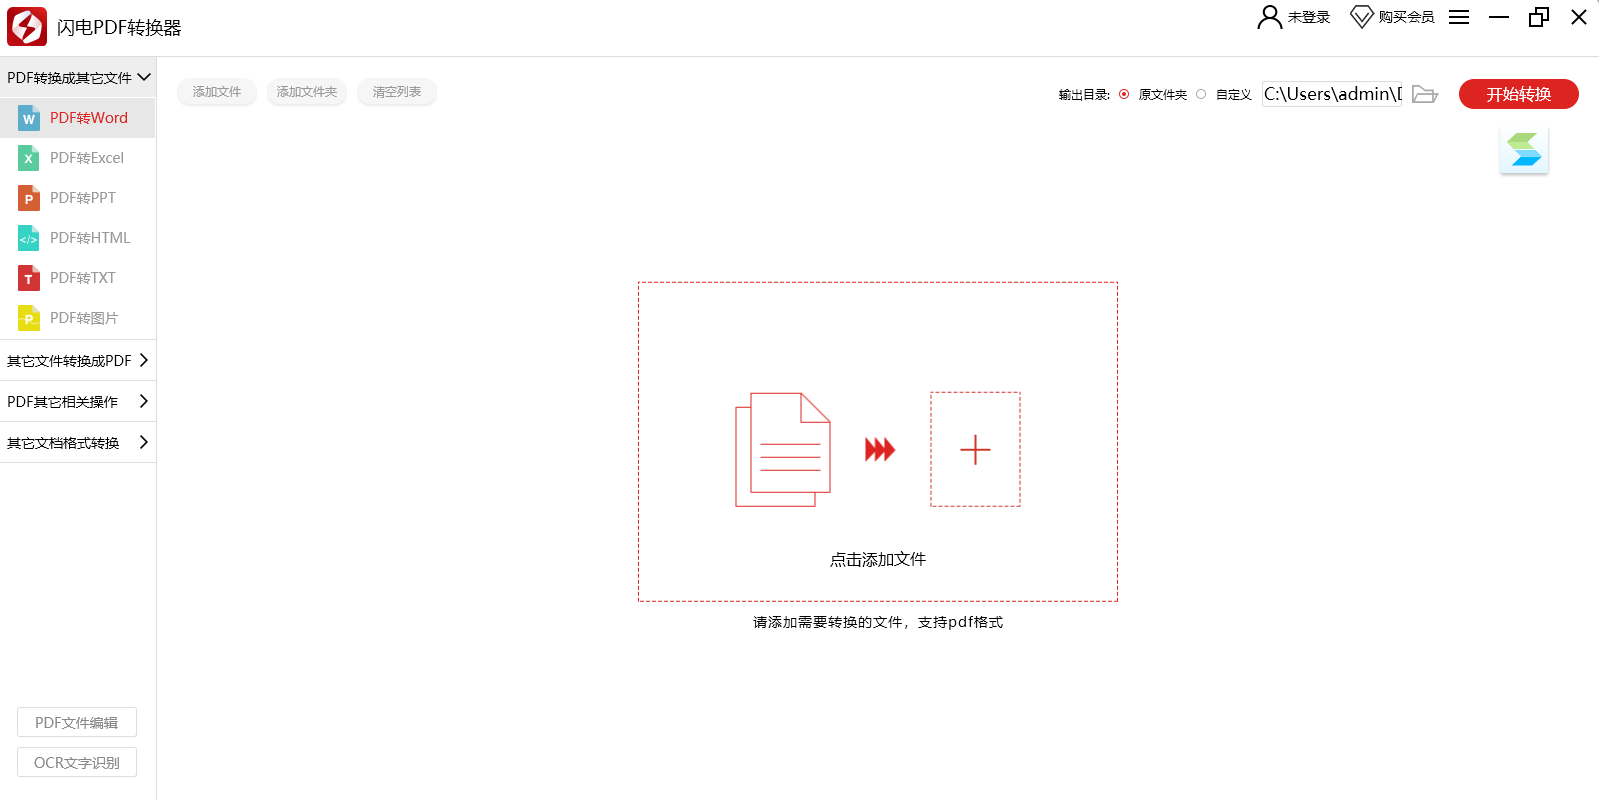Click the PDF转PPT file icon
1599x800 pixels.
[29, 198]
